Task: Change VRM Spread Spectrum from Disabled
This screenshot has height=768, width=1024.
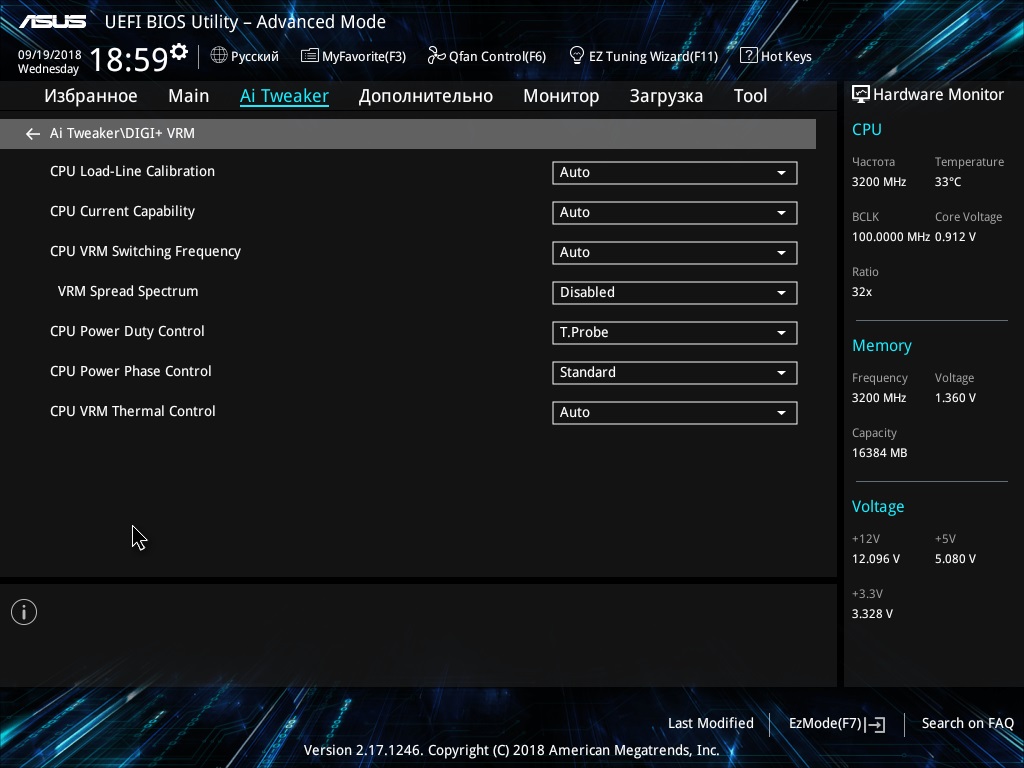Action: (675, 293)
